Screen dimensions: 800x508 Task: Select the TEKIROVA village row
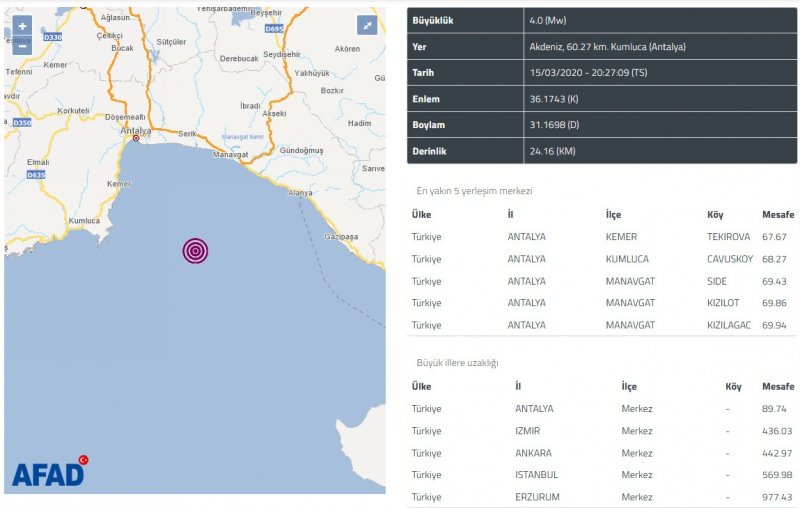pyautogui.click(x=602, y=237)
